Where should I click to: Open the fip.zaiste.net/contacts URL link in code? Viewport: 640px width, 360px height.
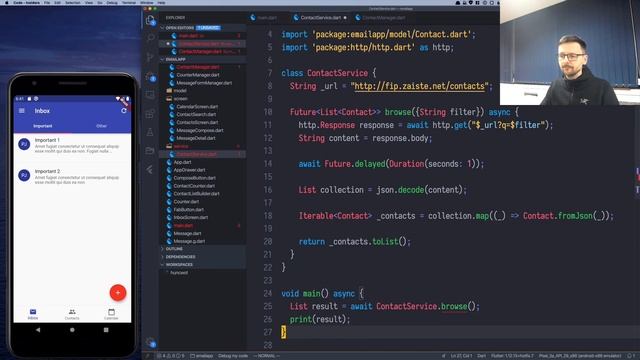(419, 87)
